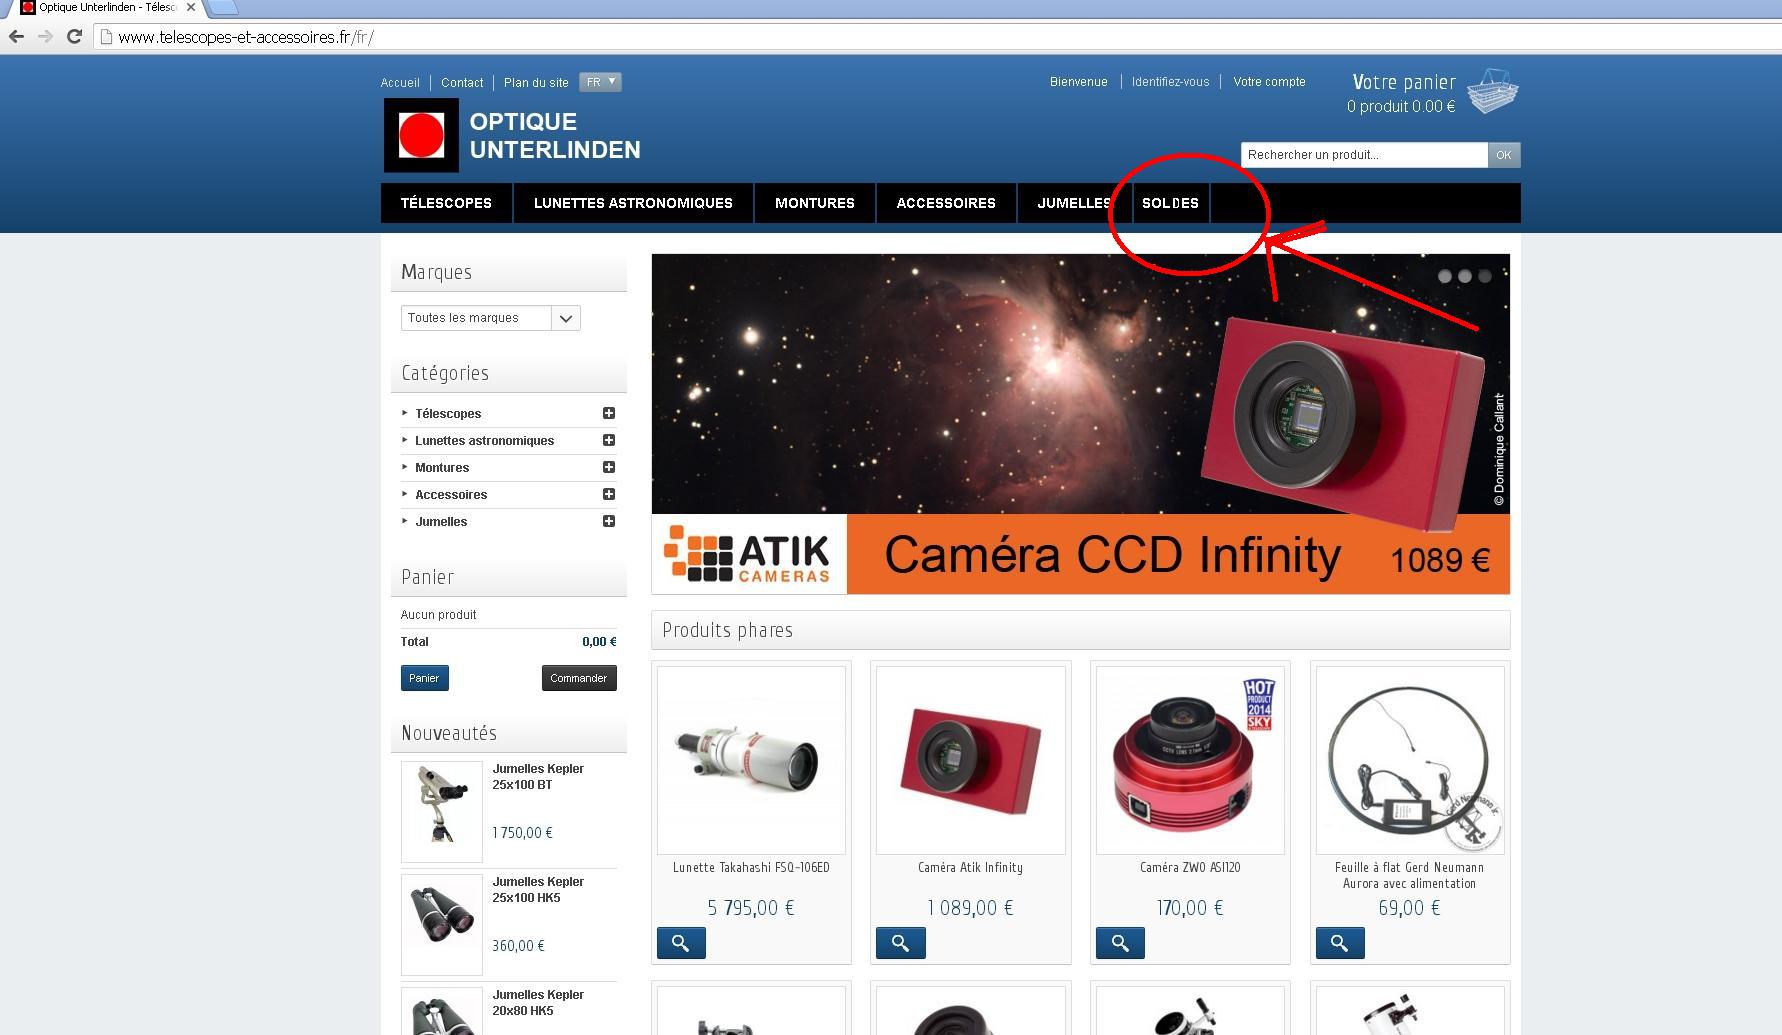The image size is (1782, 1035).
Task: Focus the Rechercher un produit search field
Action: 1364,155
